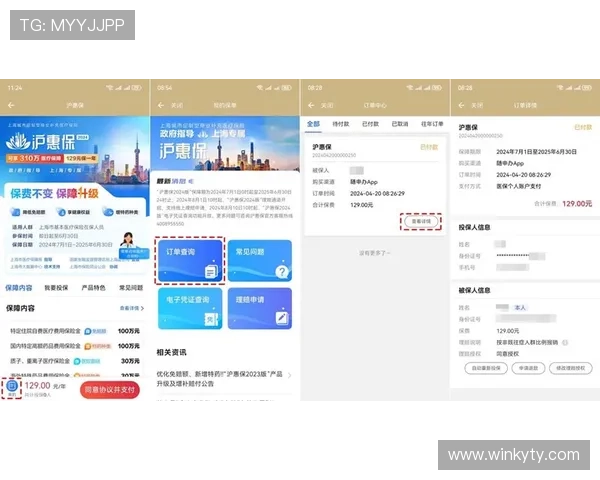
Task: Tap the 保费不变 保障升级 headline
Action: click(x=54, y=193)
